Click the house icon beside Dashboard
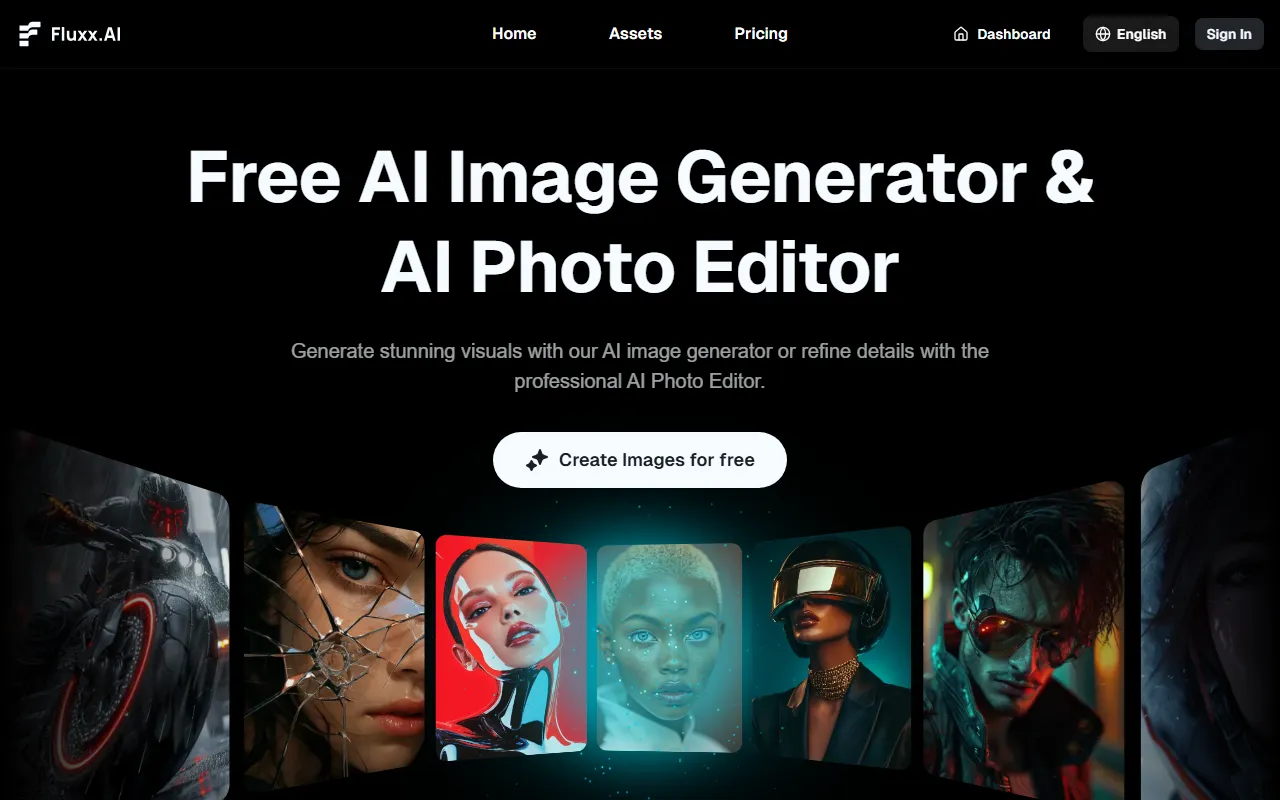The image size is (1280, 800). point(961,34)
